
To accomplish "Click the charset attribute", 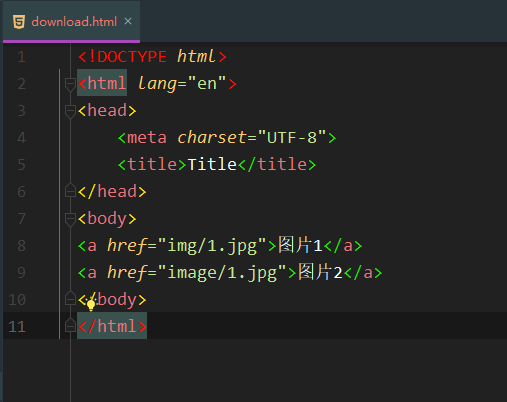I will click(212, 137).
